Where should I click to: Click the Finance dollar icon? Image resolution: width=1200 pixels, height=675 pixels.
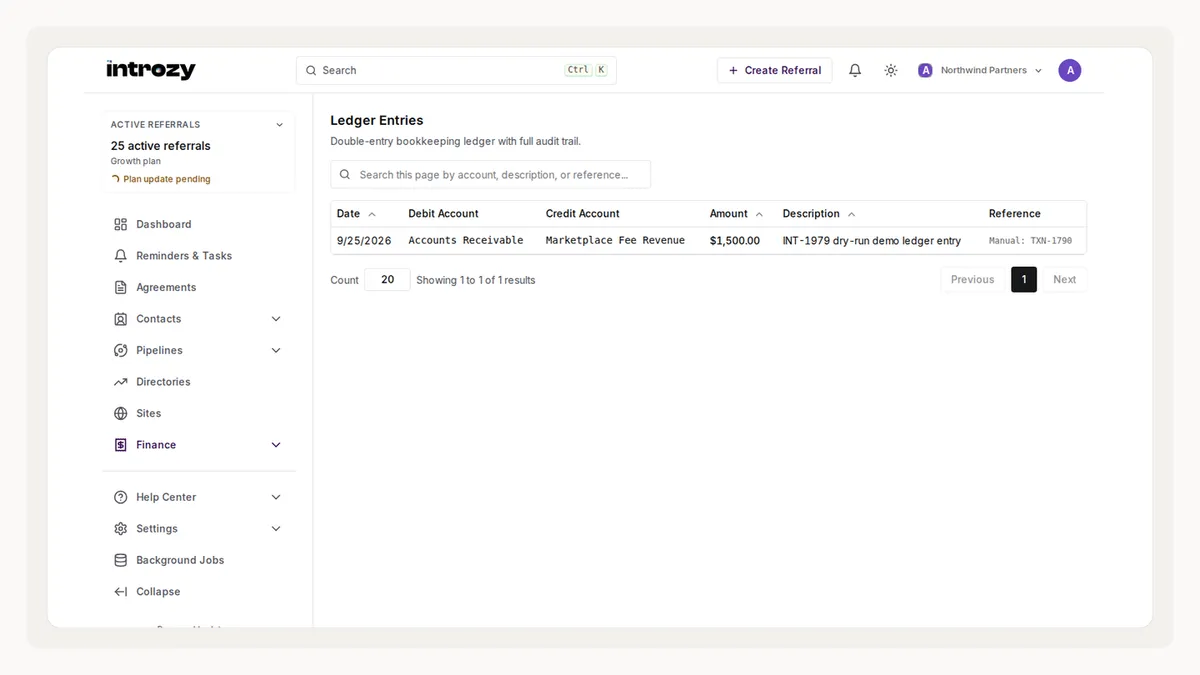click(121, 445)
